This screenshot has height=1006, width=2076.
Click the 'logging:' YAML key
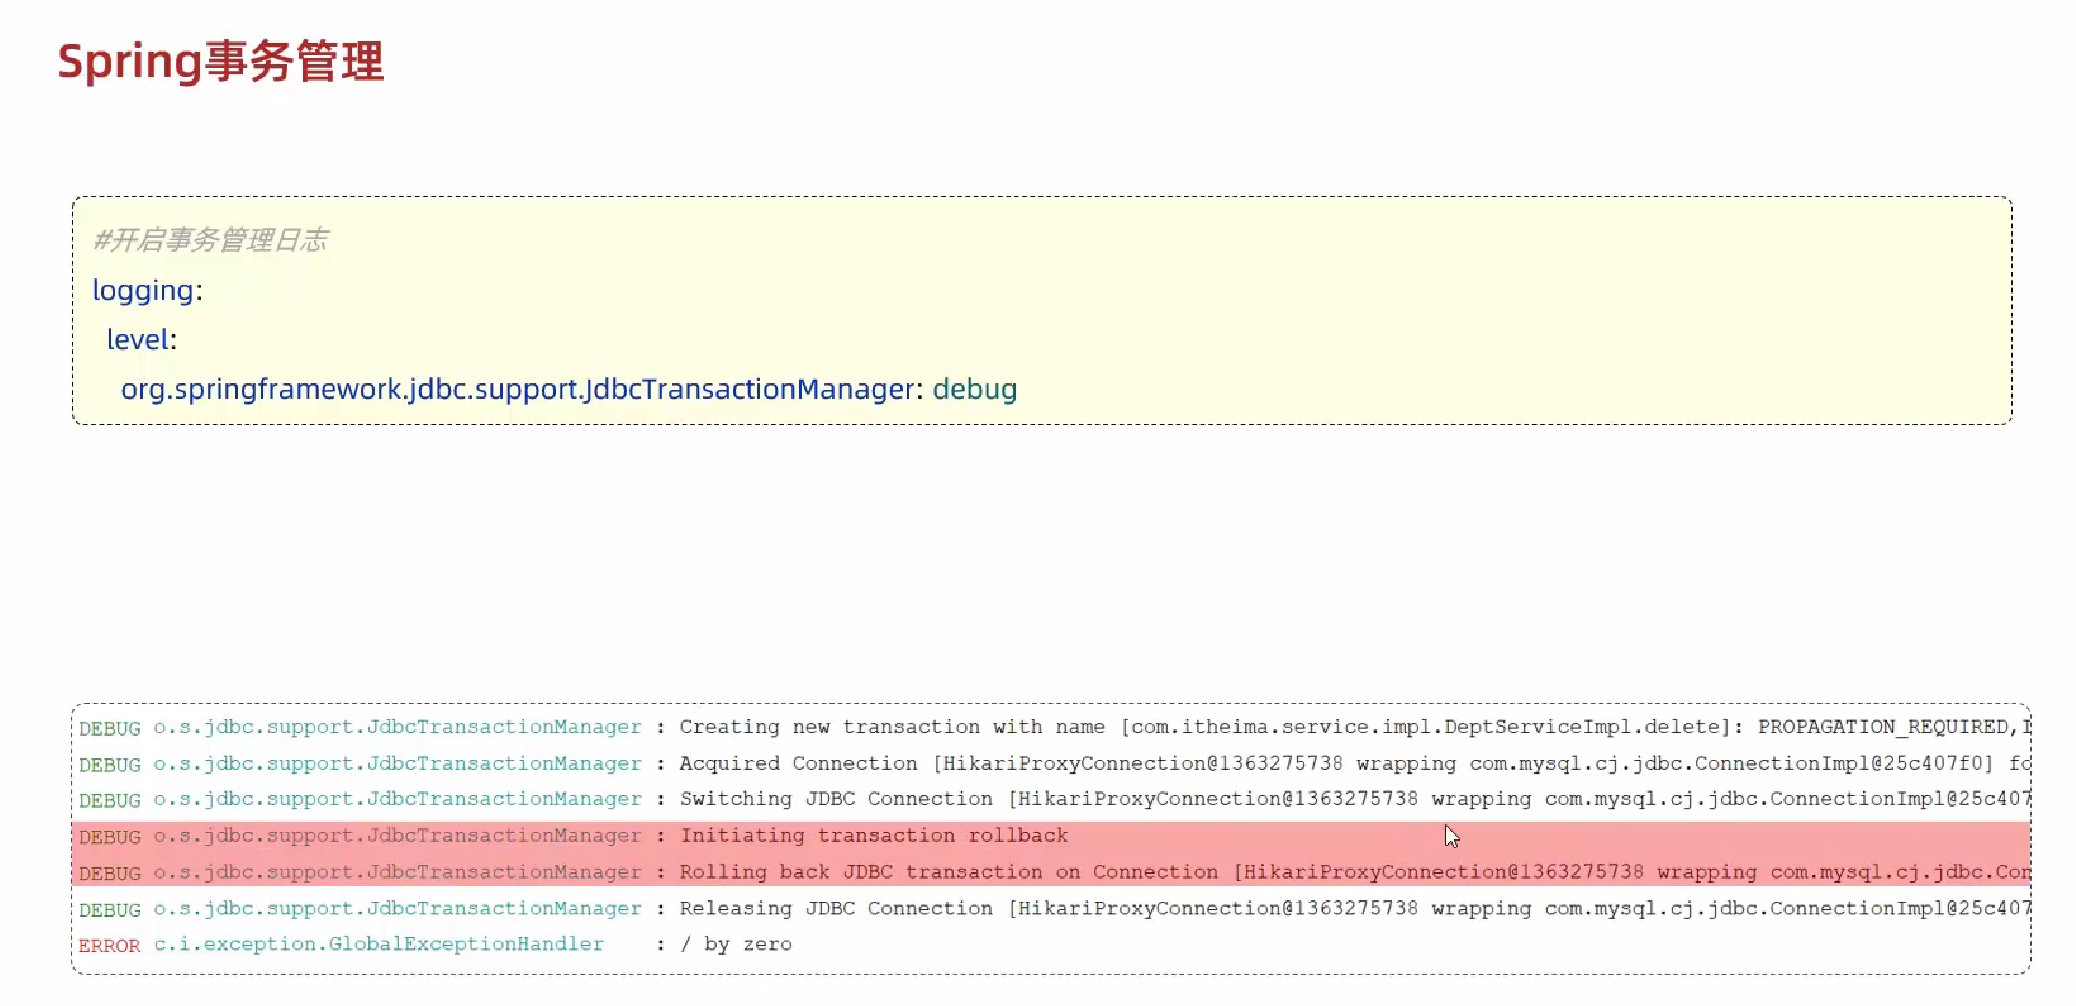(x=147, y=291)
